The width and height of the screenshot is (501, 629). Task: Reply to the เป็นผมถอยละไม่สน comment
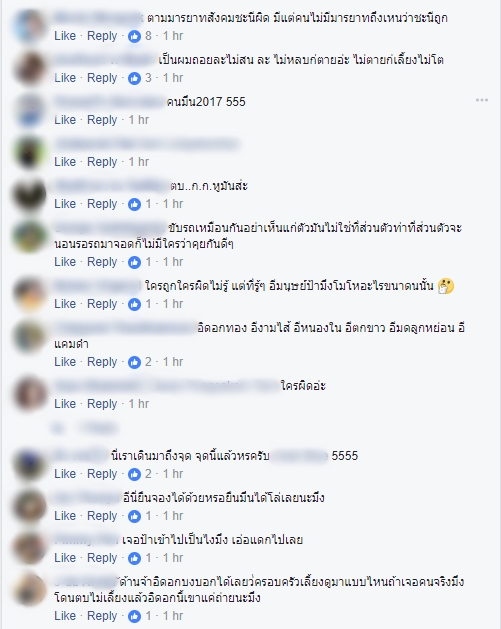pyautogui.click(x=102, y=77)
